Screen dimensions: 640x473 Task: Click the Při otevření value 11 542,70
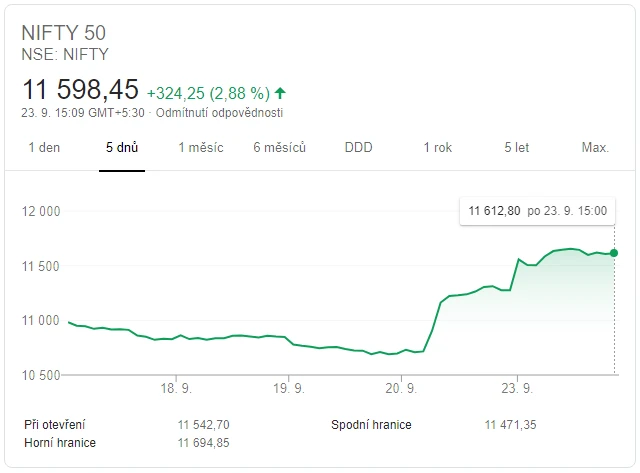204,425
